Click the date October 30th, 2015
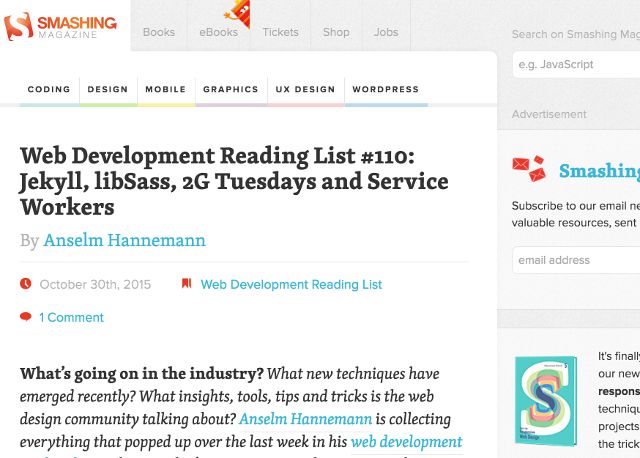This screenshot has height=458, width=640. pyautogui.click(x=95, y=284)
